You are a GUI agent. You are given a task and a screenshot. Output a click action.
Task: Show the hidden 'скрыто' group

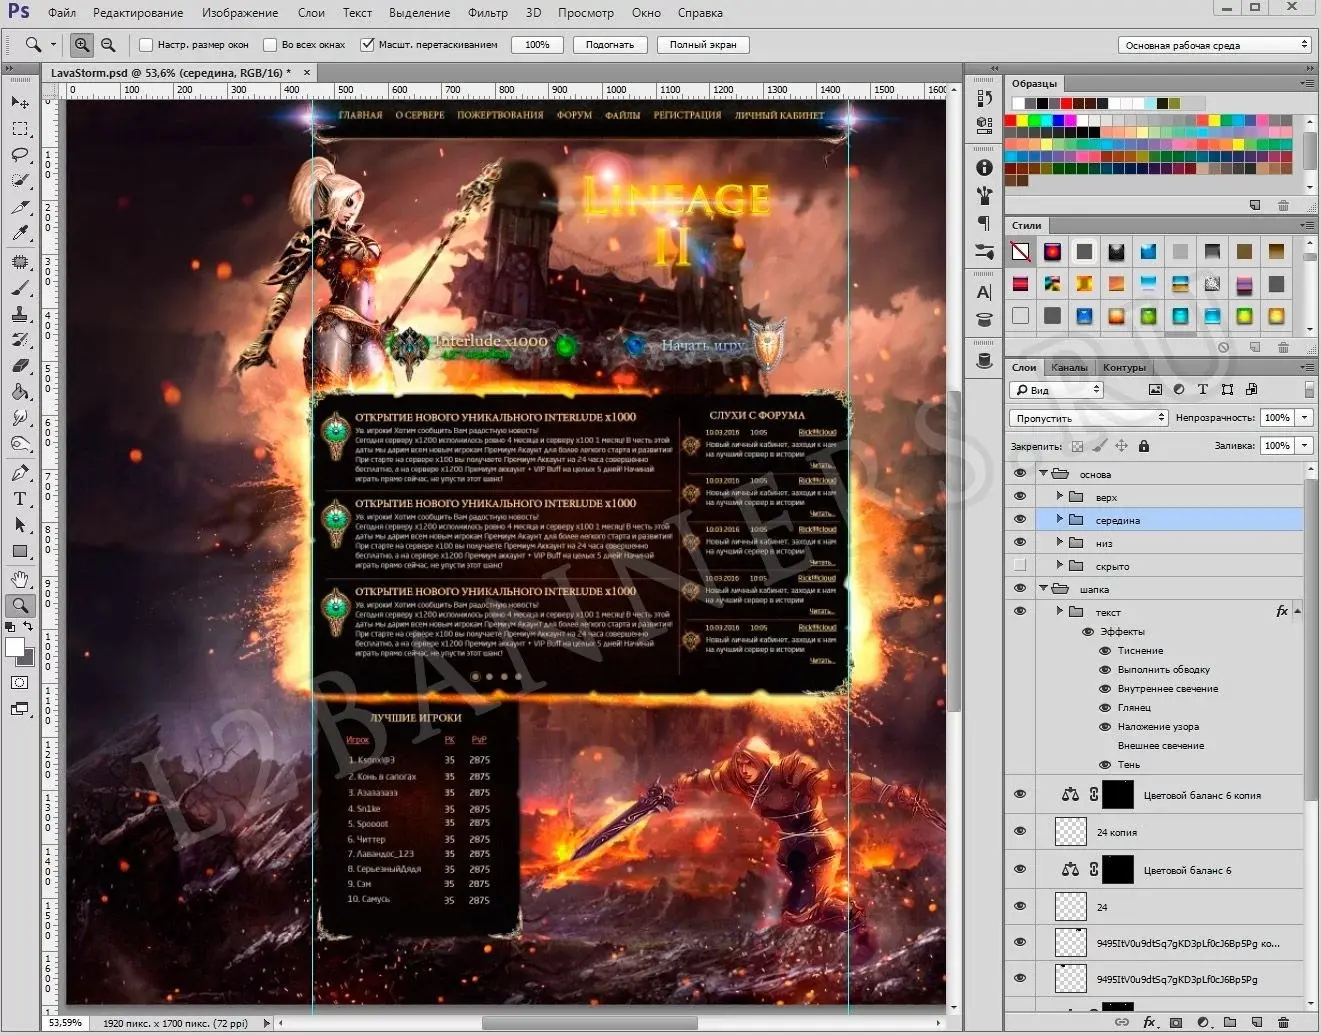point(1020,566)
